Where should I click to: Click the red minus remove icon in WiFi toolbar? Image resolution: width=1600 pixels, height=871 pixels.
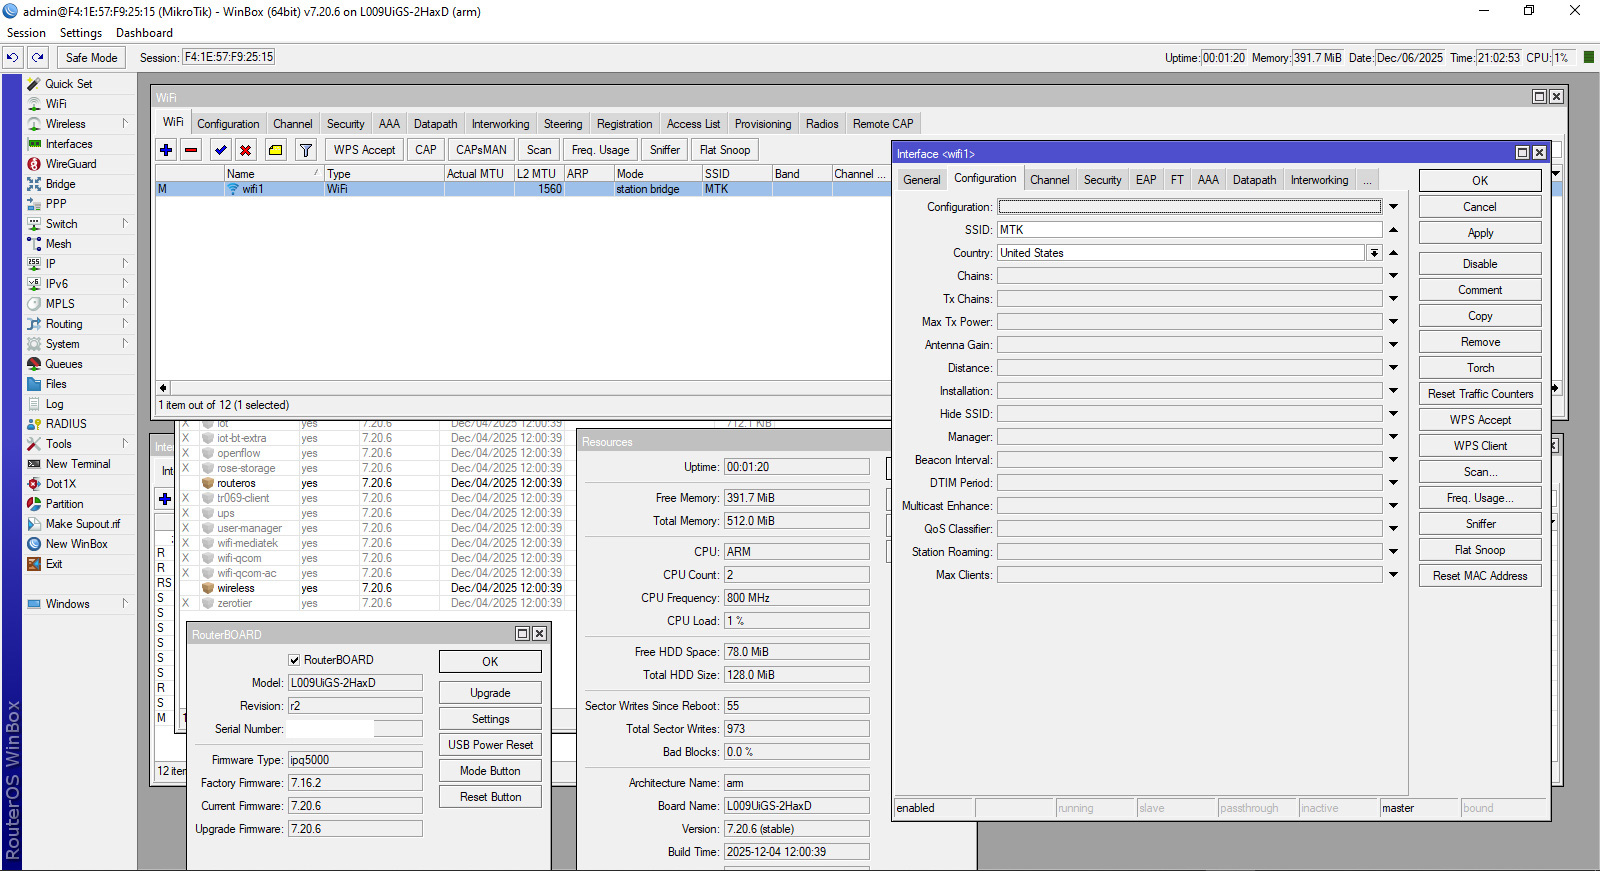191,150
